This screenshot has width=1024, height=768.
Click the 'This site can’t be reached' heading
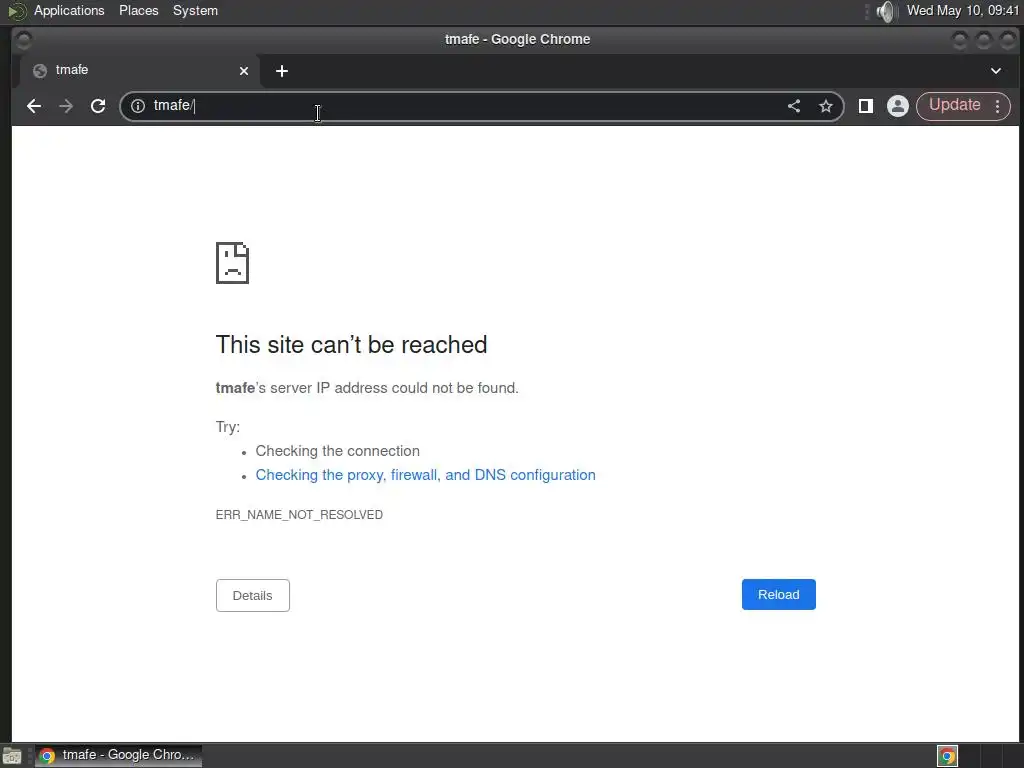coord(351,345)
